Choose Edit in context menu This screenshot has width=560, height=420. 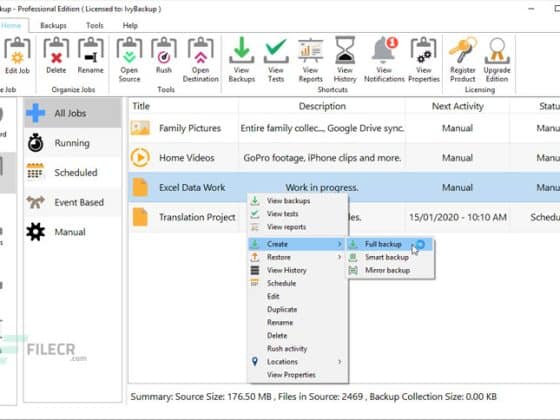click(x=298, y=296)
